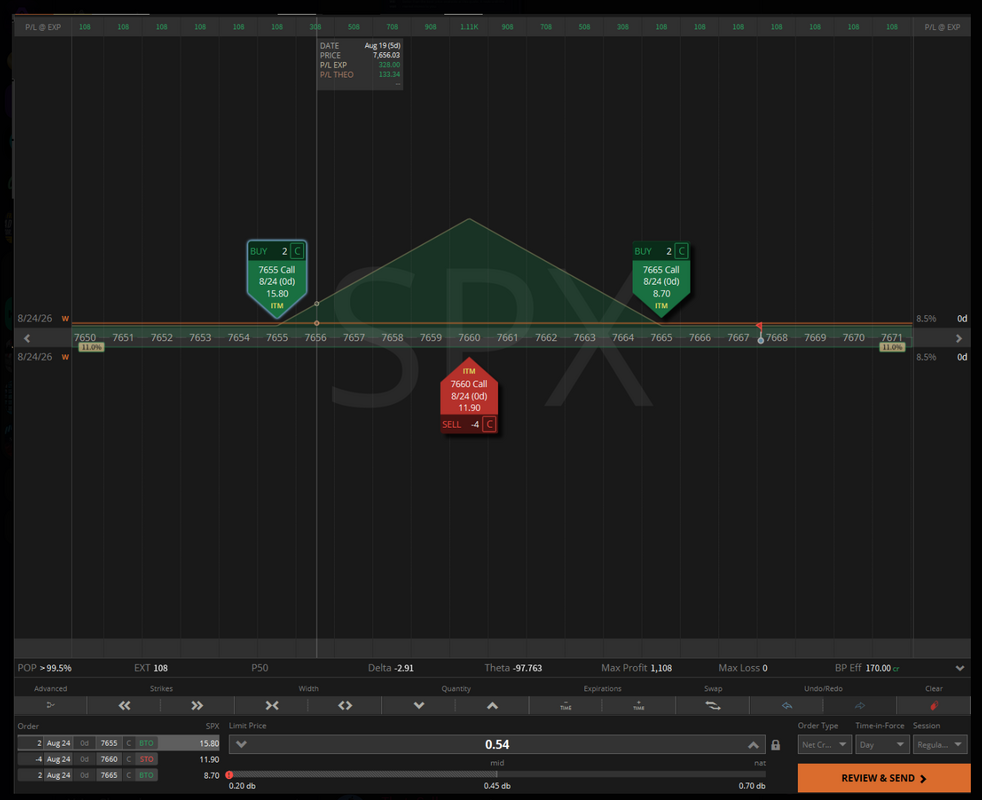Click REVIEW & SEND button
The height and width of the screenshot is (800, 982).
pyautogui.click(x=884, y=778)
